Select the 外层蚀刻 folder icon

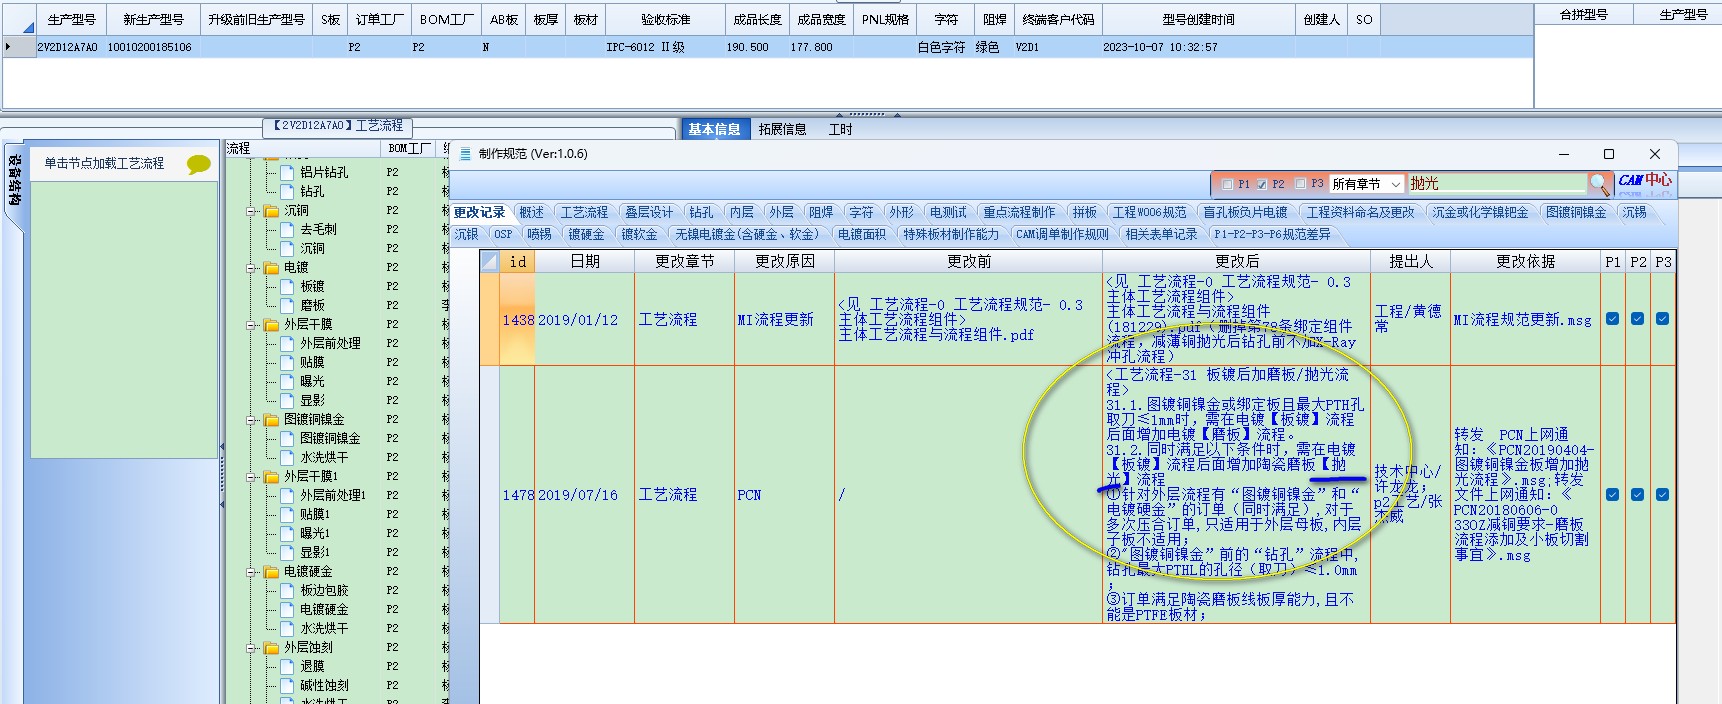click(x=271, y=648)
